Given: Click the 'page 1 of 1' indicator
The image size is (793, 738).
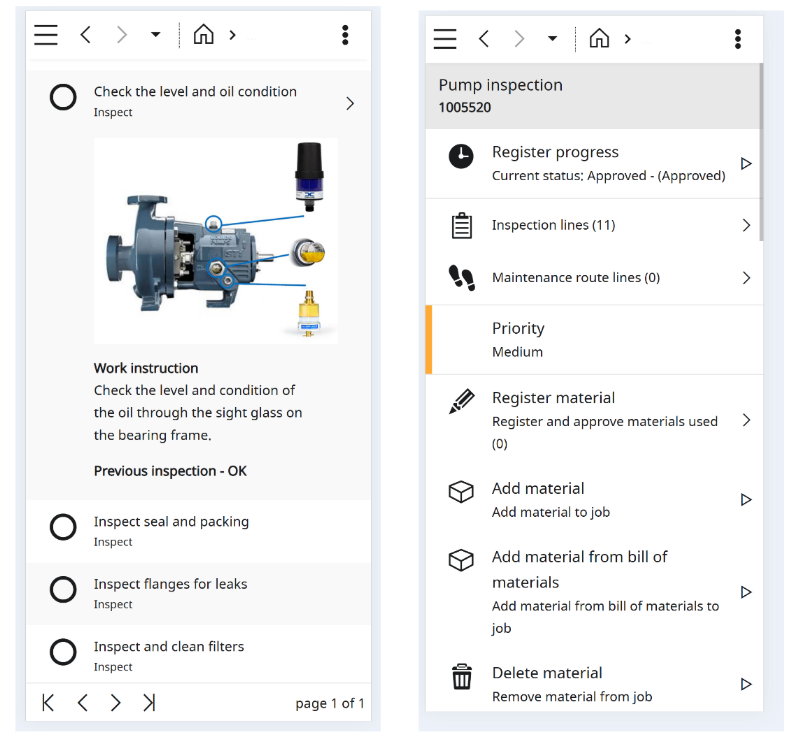Looking at the screenshot, I should (x=330, y=703).
